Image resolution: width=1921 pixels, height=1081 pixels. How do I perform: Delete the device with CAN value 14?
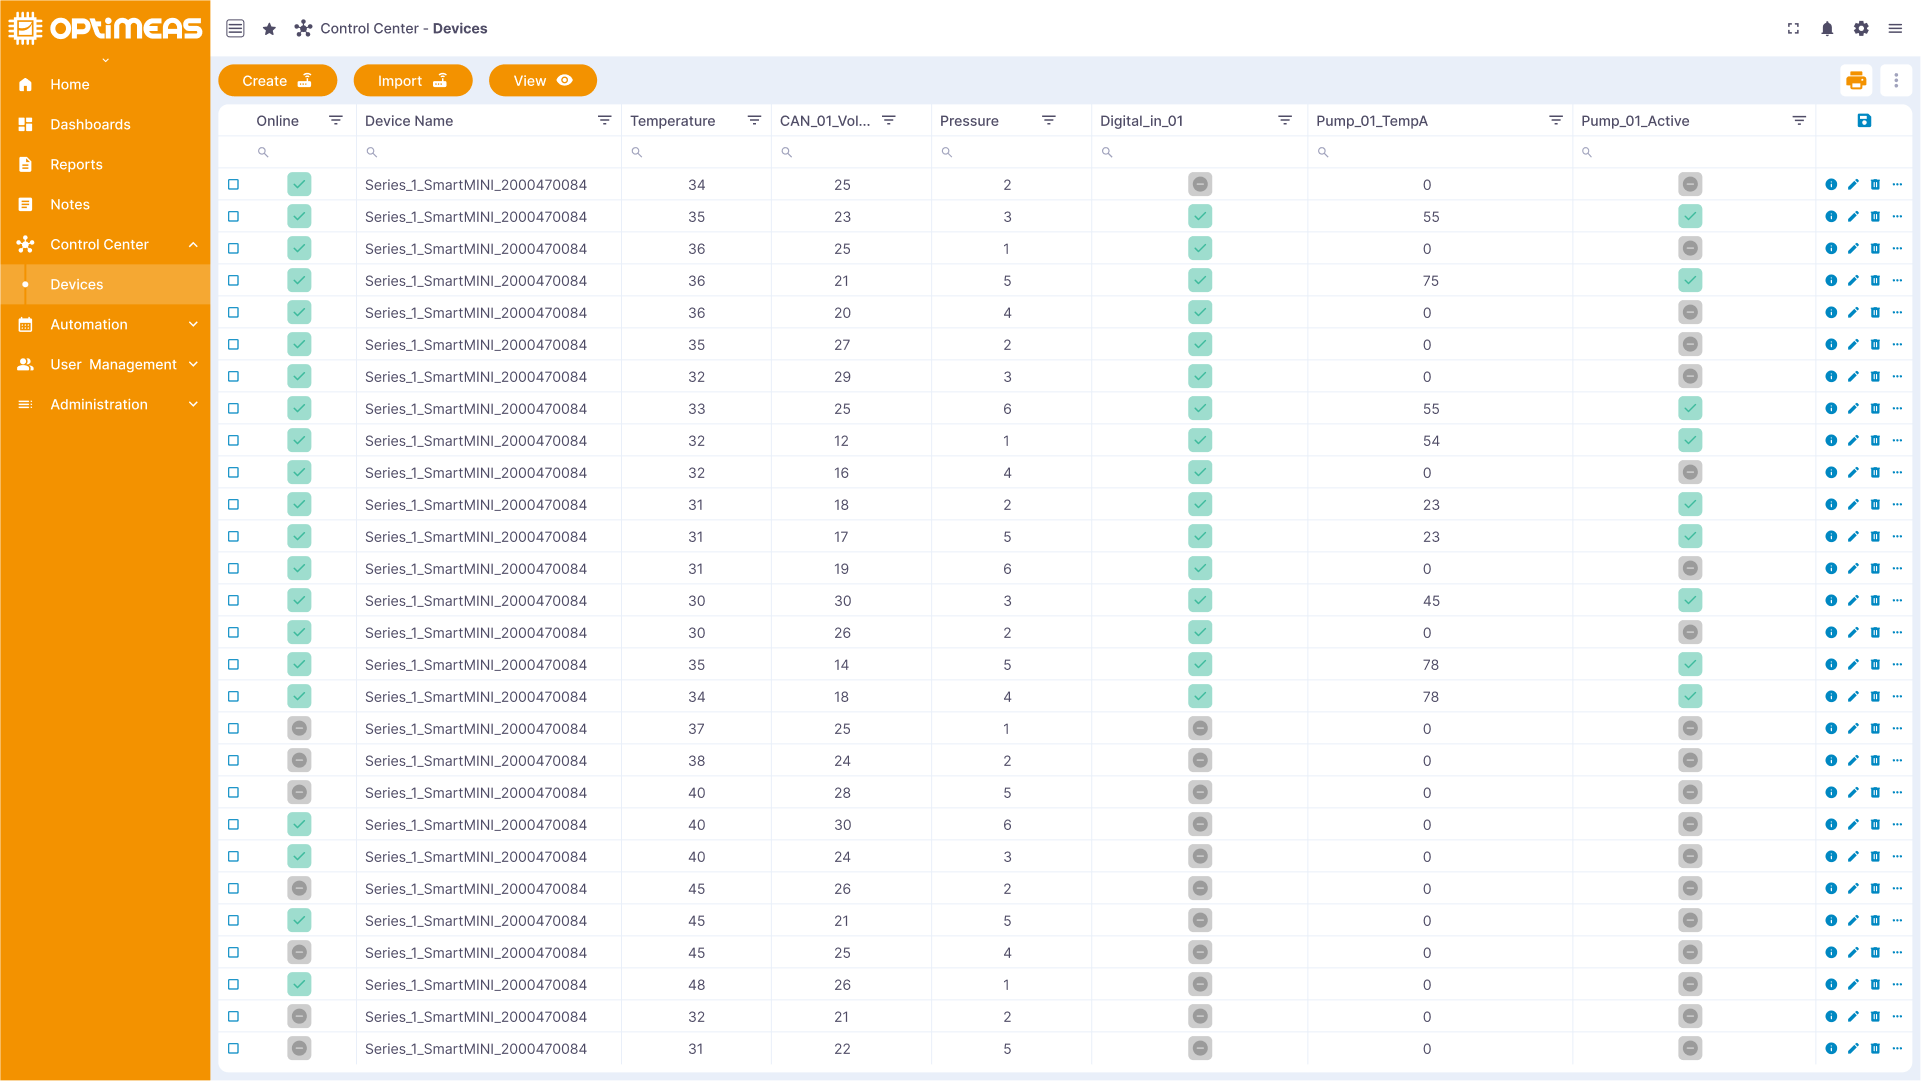pos(1875,665)
